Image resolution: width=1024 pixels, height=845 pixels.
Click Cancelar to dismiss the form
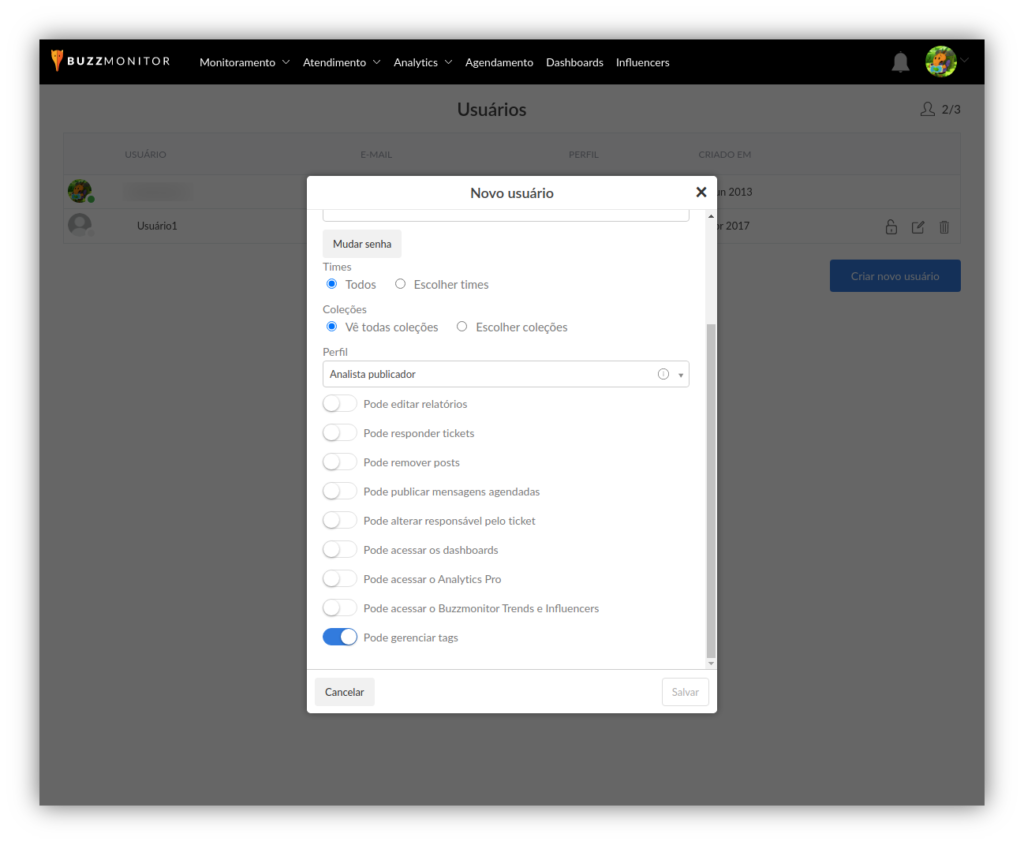pyautogui.click(x=344, y=692)
